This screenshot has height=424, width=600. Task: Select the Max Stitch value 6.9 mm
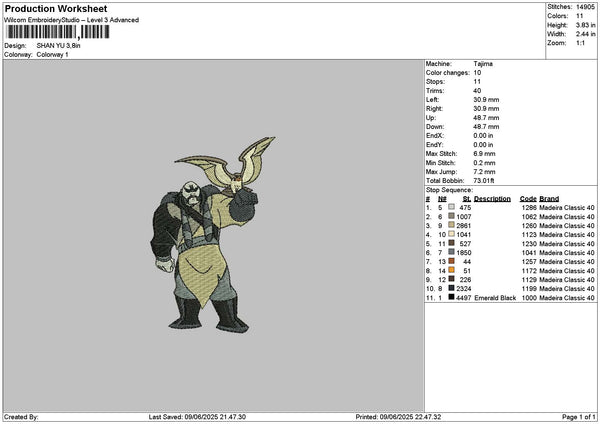point(484,154)
